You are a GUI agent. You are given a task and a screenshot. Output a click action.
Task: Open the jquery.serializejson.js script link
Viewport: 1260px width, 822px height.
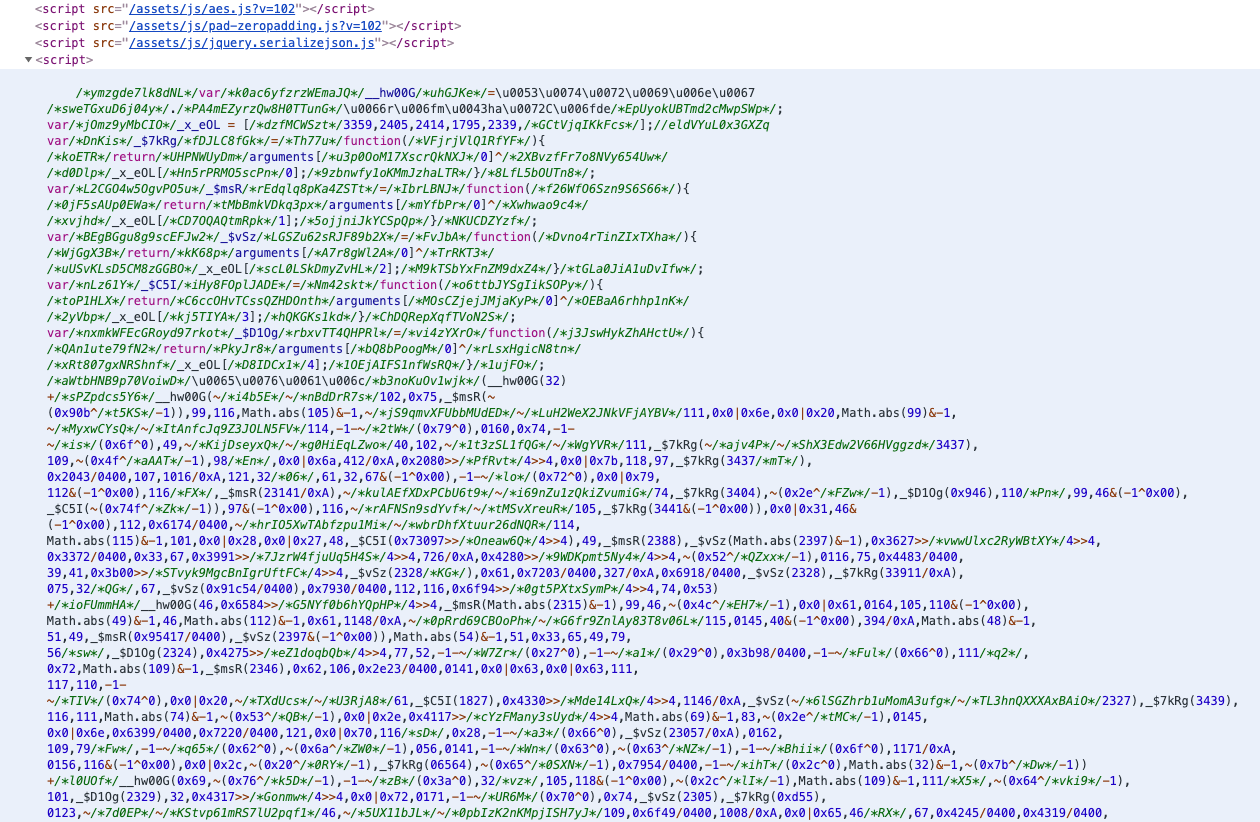[x=250, y=42]
